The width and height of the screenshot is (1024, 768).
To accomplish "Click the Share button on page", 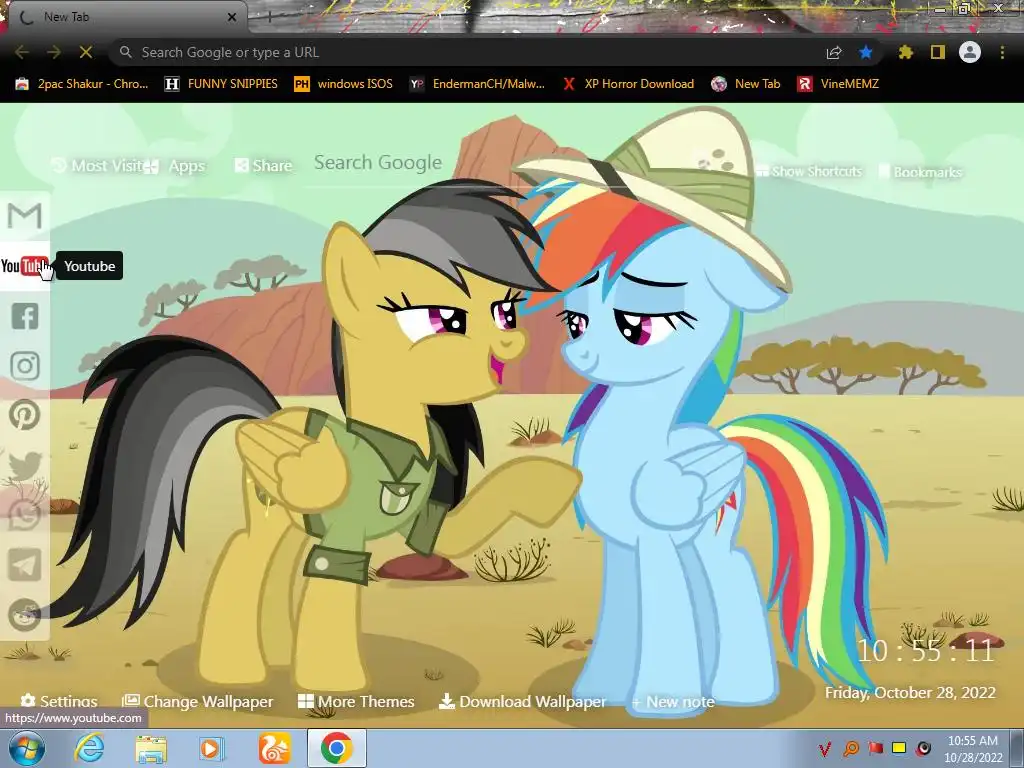I will tap(263, 166).
